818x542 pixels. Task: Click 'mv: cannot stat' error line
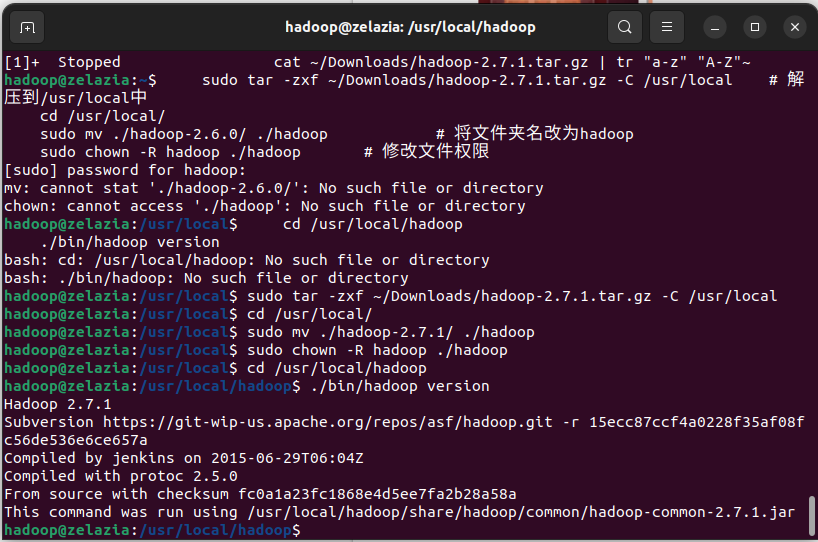273,188
